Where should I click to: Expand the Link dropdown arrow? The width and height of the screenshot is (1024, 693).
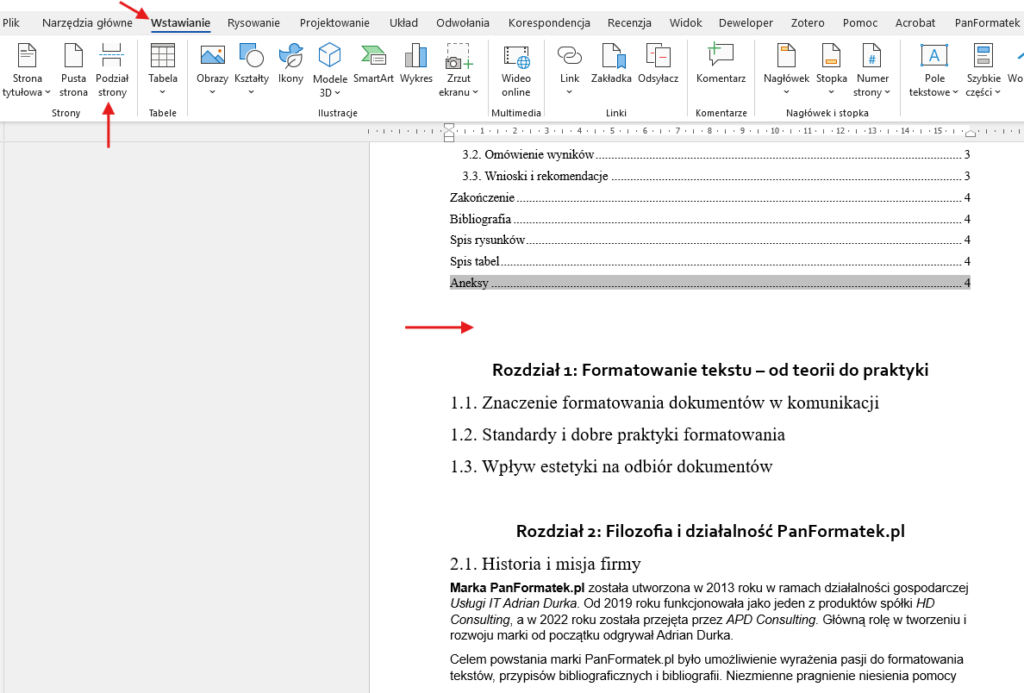click(569, 92)
